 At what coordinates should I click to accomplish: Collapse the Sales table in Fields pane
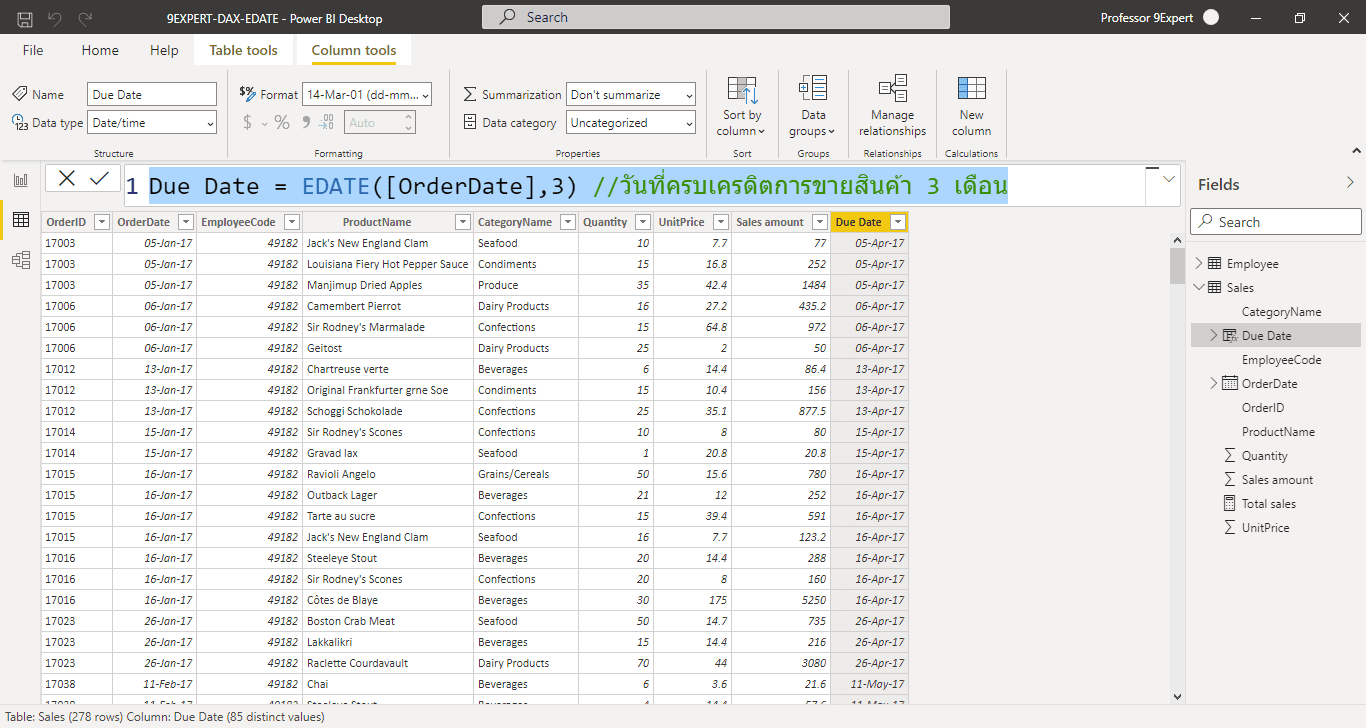coord(1199,286)
